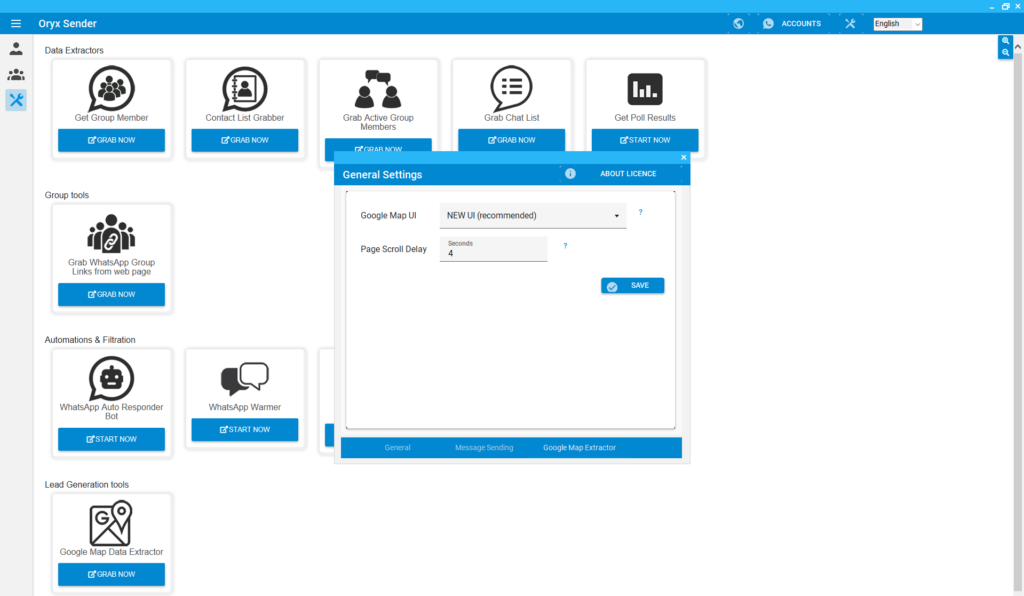Viewport: 1024px width, 596px height.
Task: Click START NOW under WhatsApp Warmer
Action: point(245,430)
